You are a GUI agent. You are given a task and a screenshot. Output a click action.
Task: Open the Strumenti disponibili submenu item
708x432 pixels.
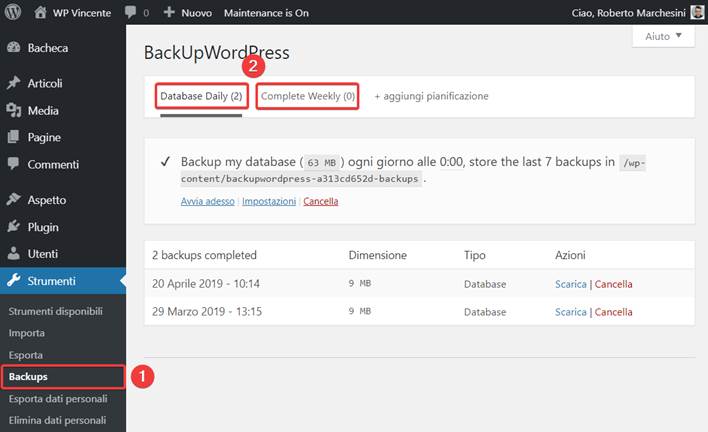[x=56, y=311]
